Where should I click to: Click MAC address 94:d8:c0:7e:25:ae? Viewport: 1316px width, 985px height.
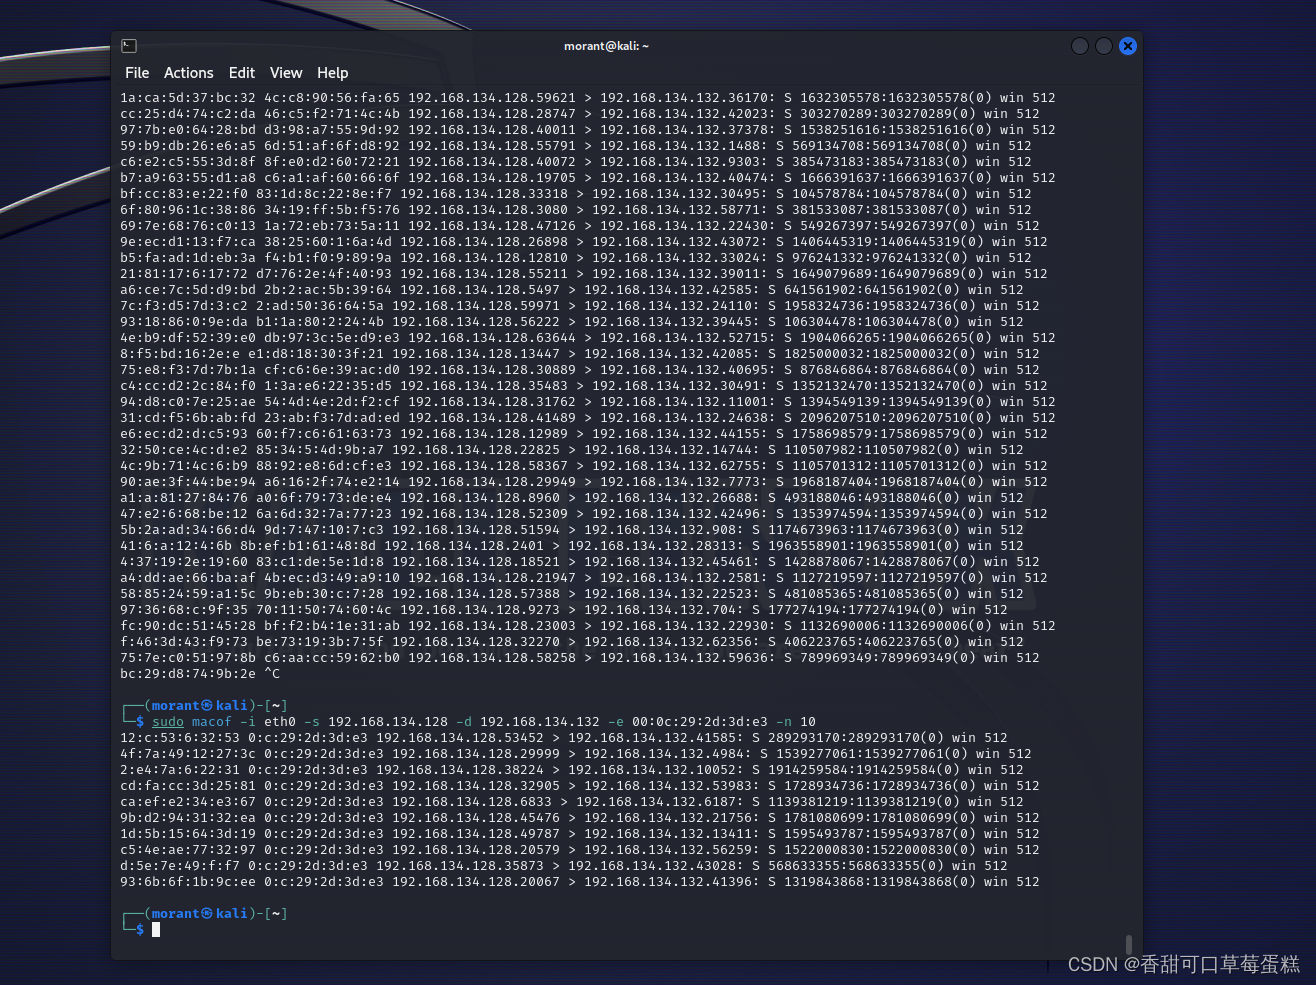(x=188, y=402)
